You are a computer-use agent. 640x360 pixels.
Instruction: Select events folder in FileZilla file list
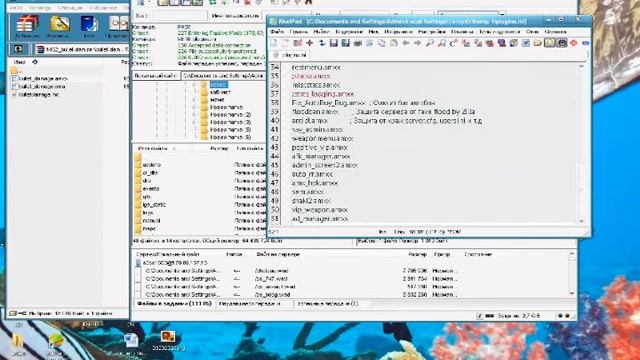click(151, 189)
